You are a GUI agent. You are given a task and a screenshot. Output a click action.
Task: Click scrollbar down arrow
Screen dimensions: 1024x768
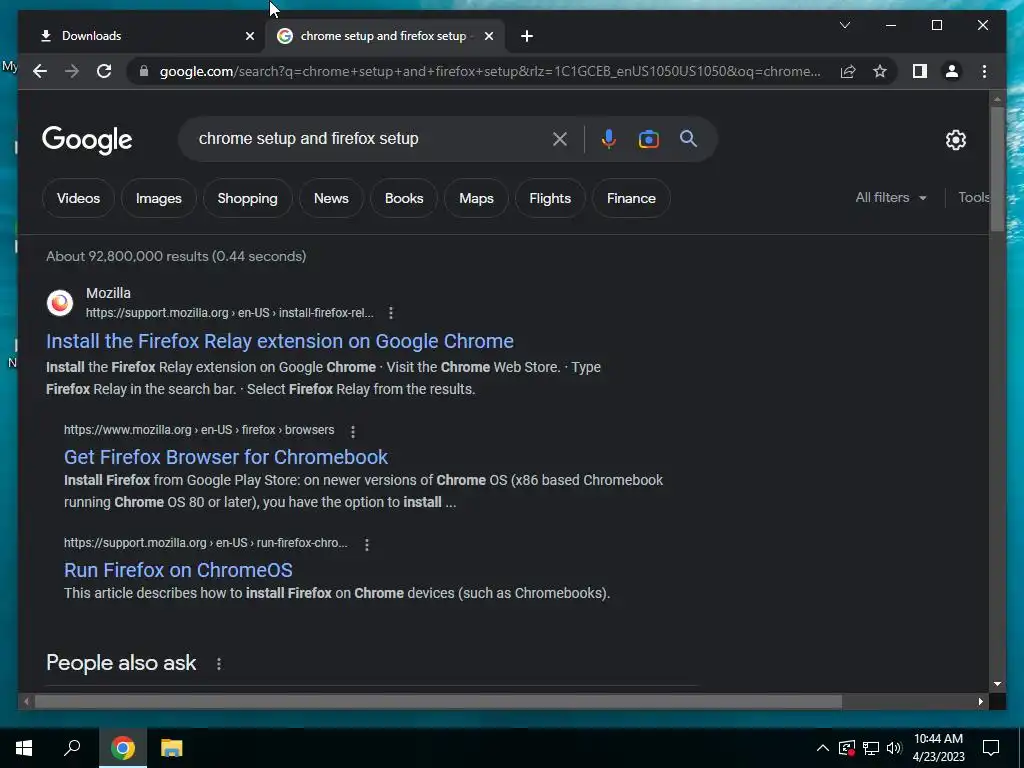997,684
